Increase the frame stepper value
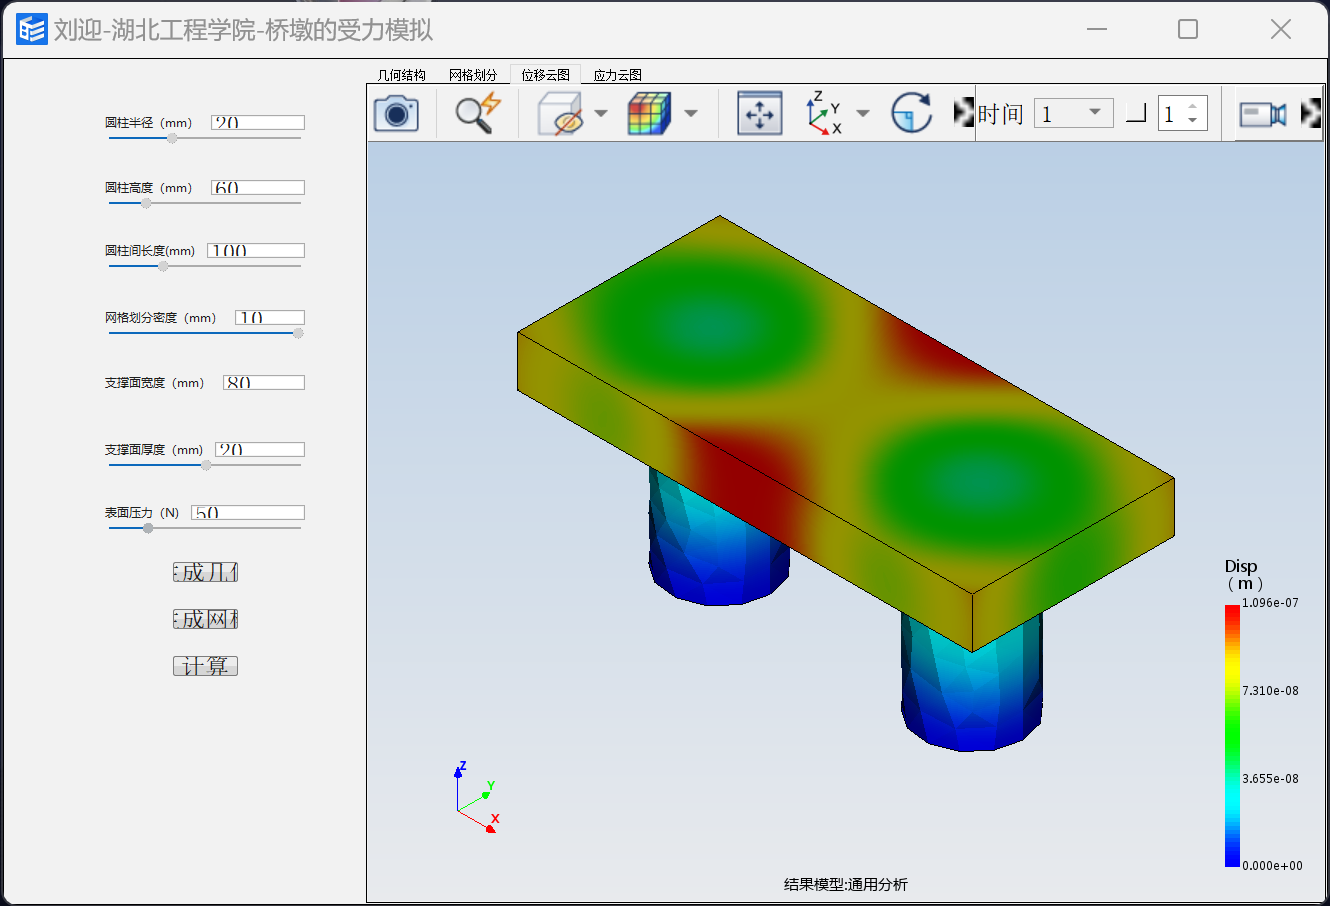 (1193, 106)
